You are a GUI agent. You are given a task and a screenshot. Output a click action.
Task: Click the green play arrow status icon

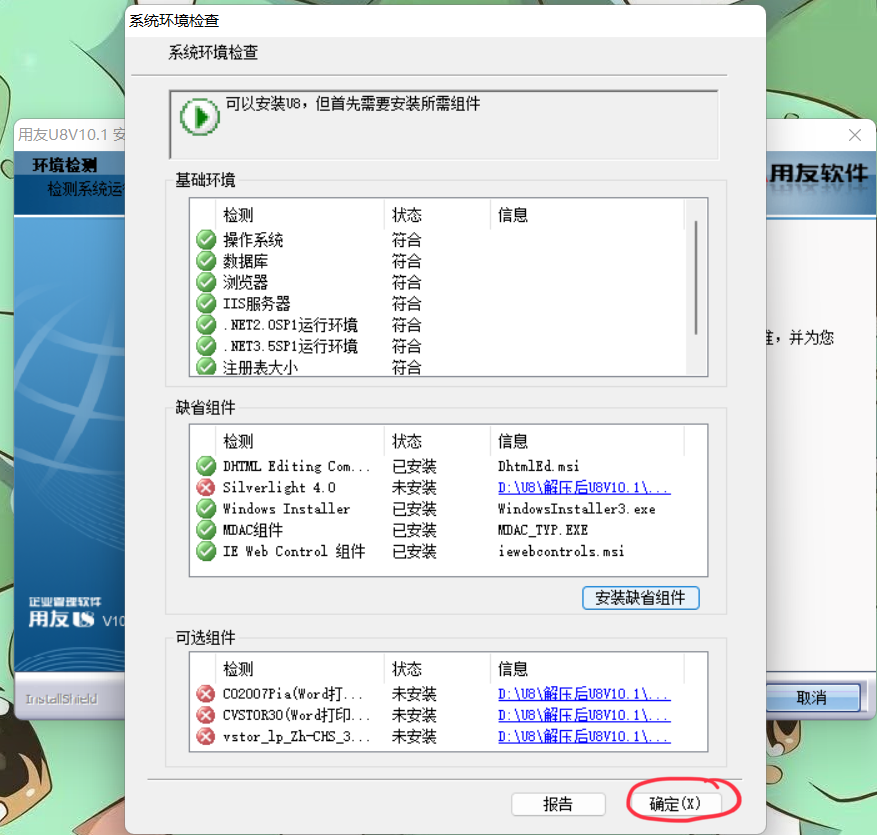coord(200,117)
